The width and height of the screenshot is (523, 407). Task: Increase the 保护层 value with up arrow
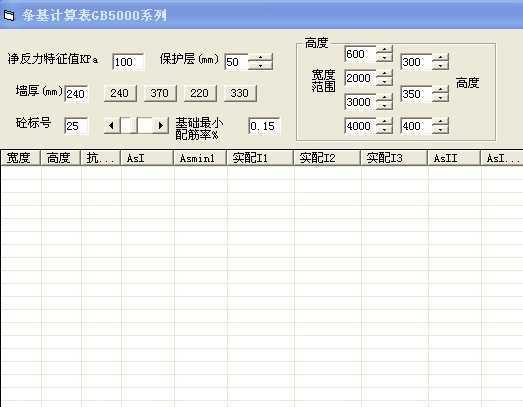coord(260,57)
